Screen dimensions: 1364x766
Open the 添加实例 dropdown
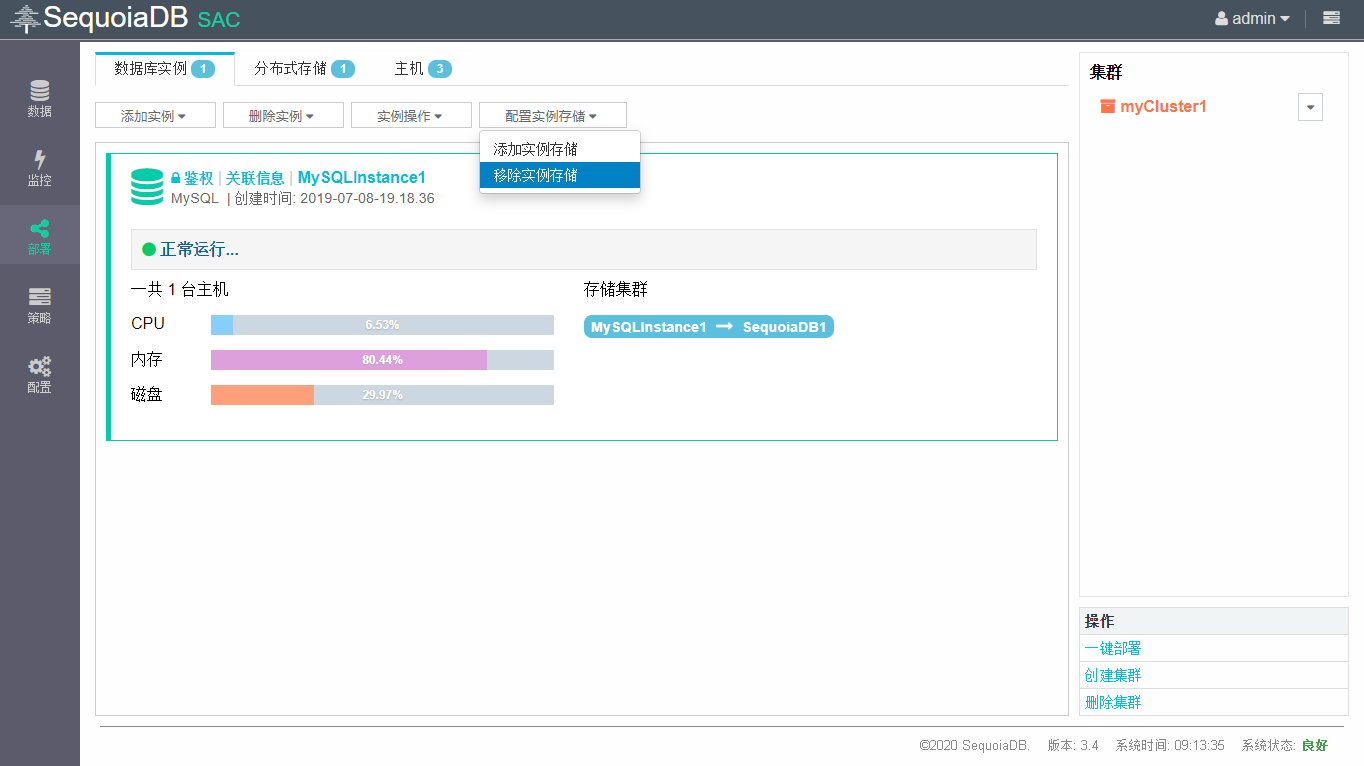click(x=154, y=116)
